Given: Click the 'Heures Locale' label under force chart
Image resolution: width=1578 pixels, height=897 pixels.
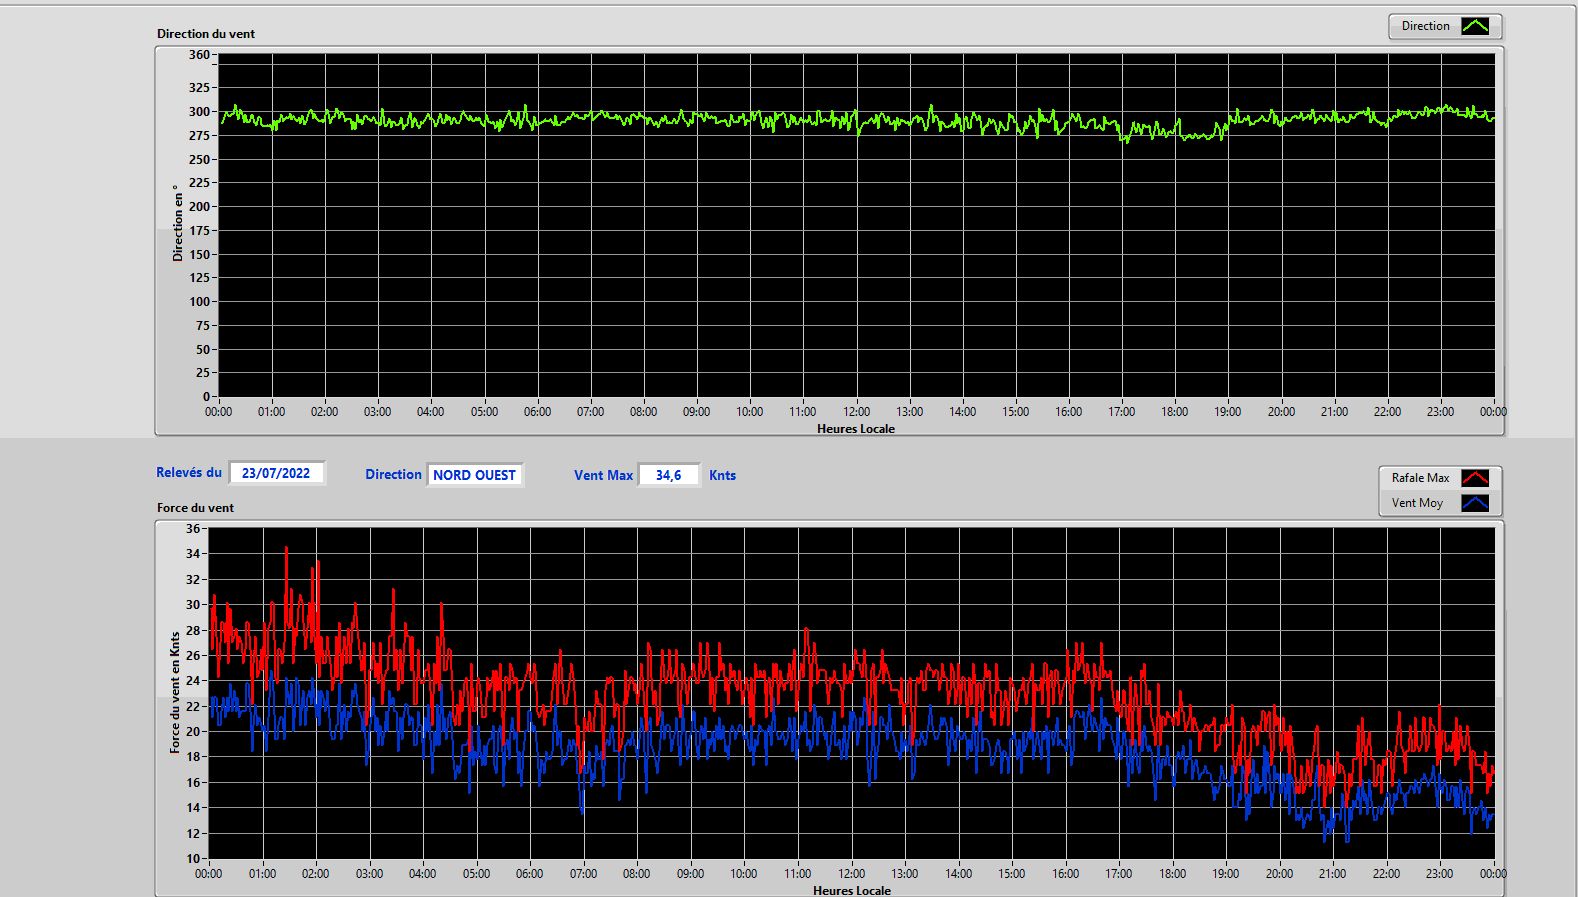Looking at the screenshot, I should tap(852, 890).
